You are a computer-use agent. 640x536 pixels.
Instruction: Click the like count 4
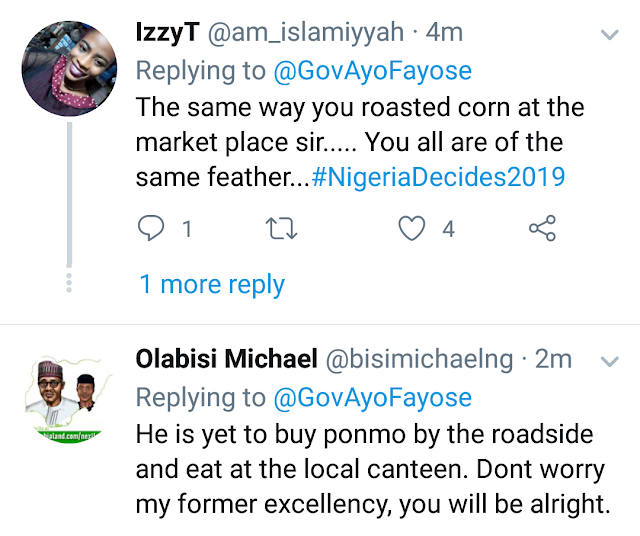point(448,229)
